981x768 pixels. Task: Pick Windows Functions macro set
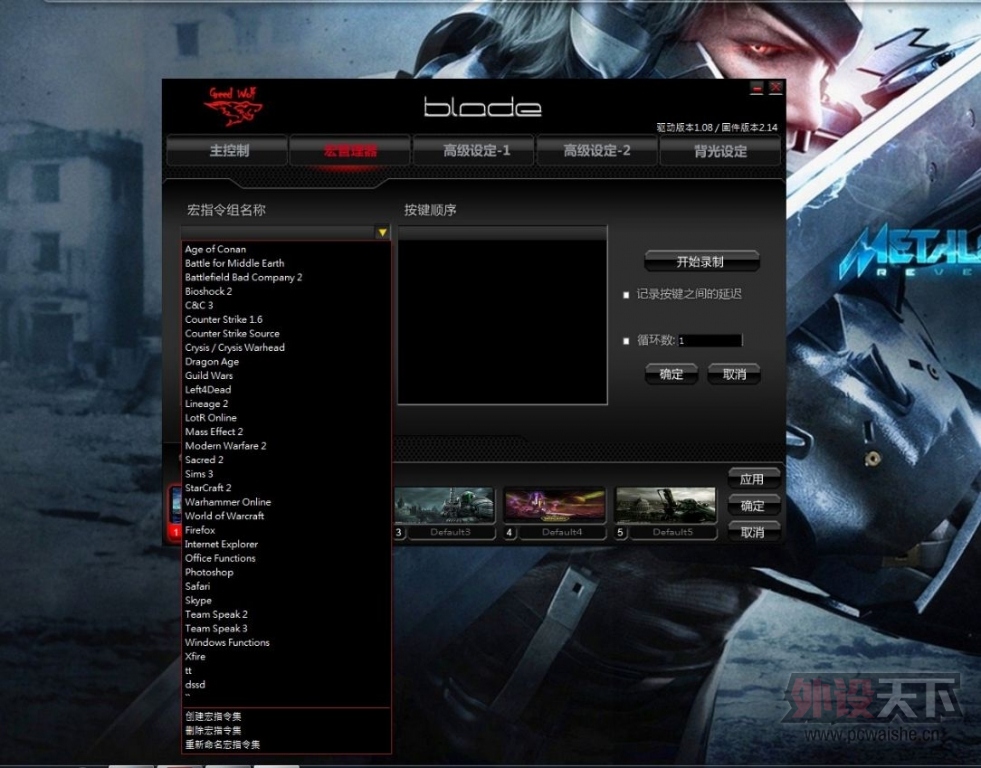click(x=227, y=643)
